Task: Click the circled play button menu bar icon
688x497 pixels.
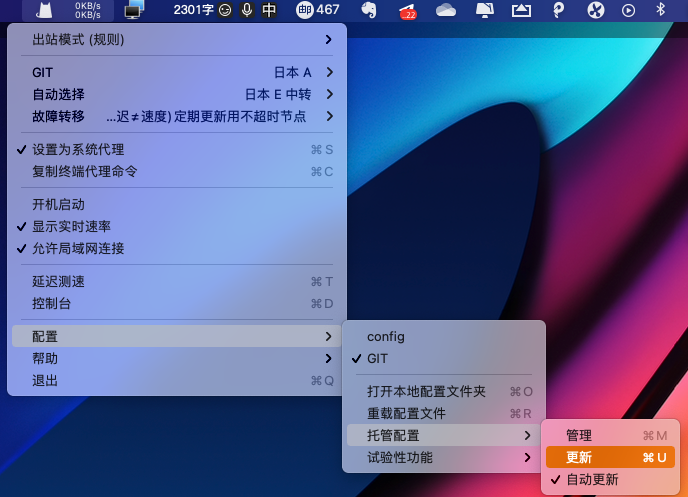Action: [x=629, y=10]
